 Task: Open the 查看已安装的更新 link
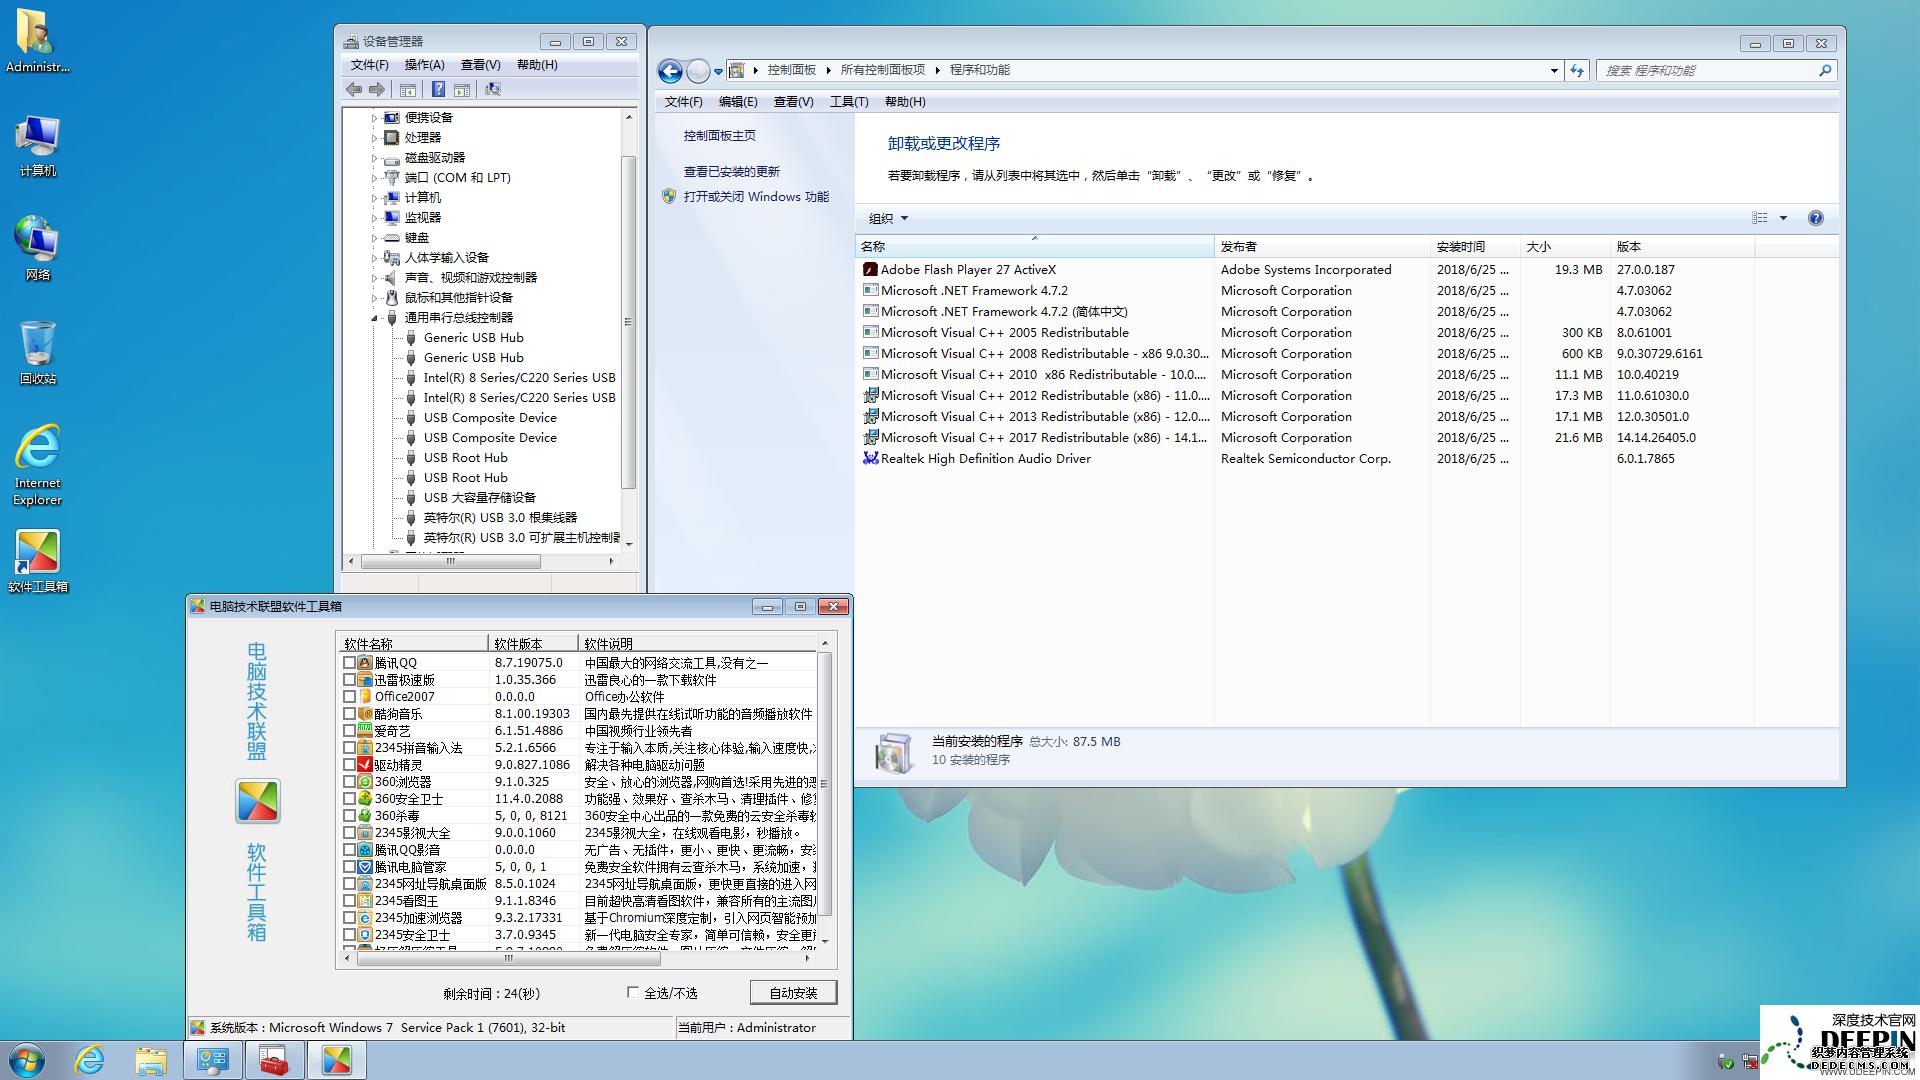pyautogui.click(x=731, y=172)
